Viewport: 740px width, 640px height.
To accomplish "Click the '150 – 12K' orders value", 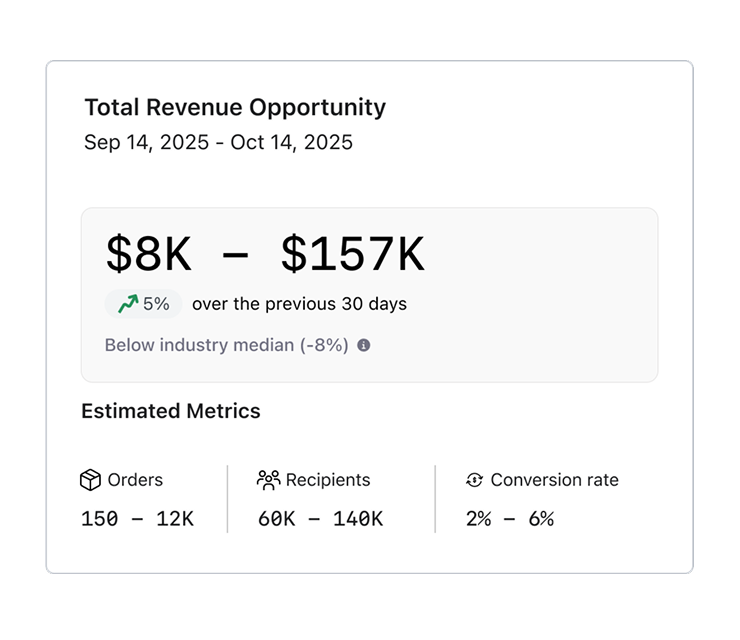I will pos(137,519).
